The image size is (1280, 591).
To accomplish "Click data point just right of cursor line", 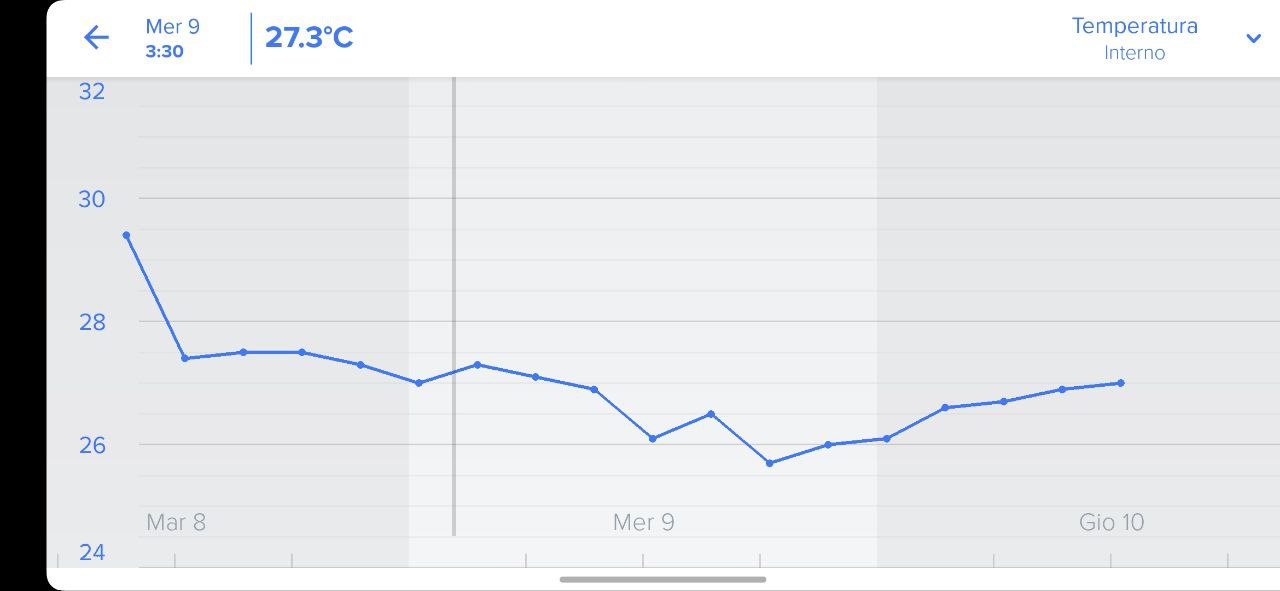I will 477,365.
